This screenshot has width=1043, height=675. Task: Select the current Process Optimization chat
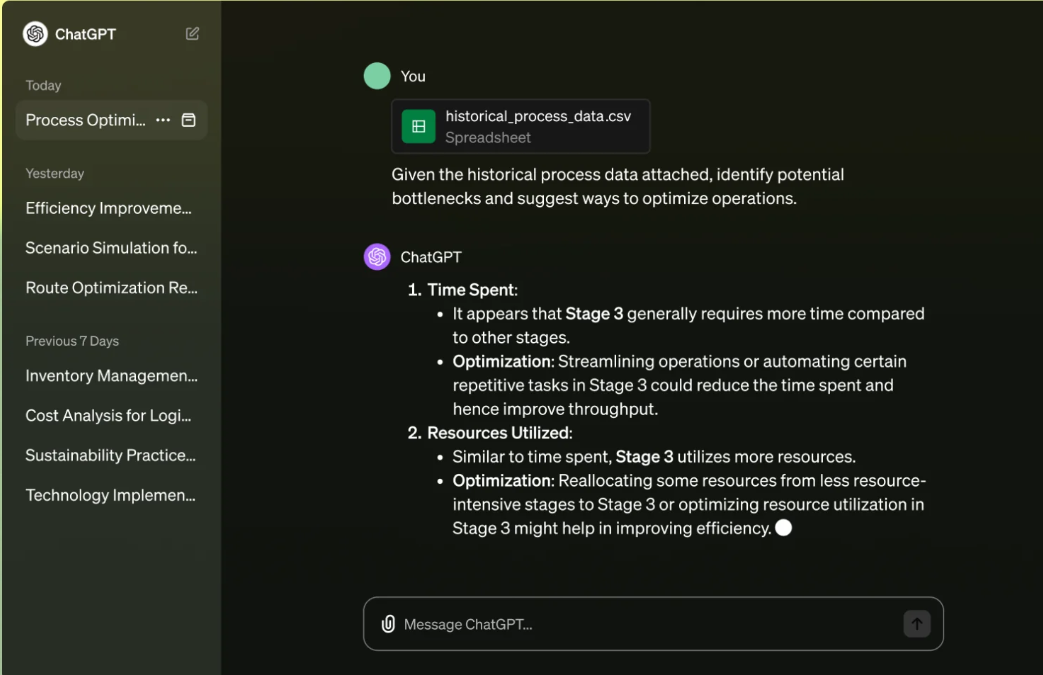(85, 120)
